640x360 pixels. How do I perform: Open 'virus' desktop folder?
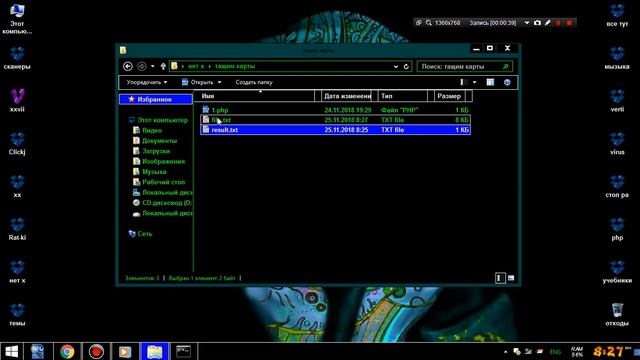point(617,143)
